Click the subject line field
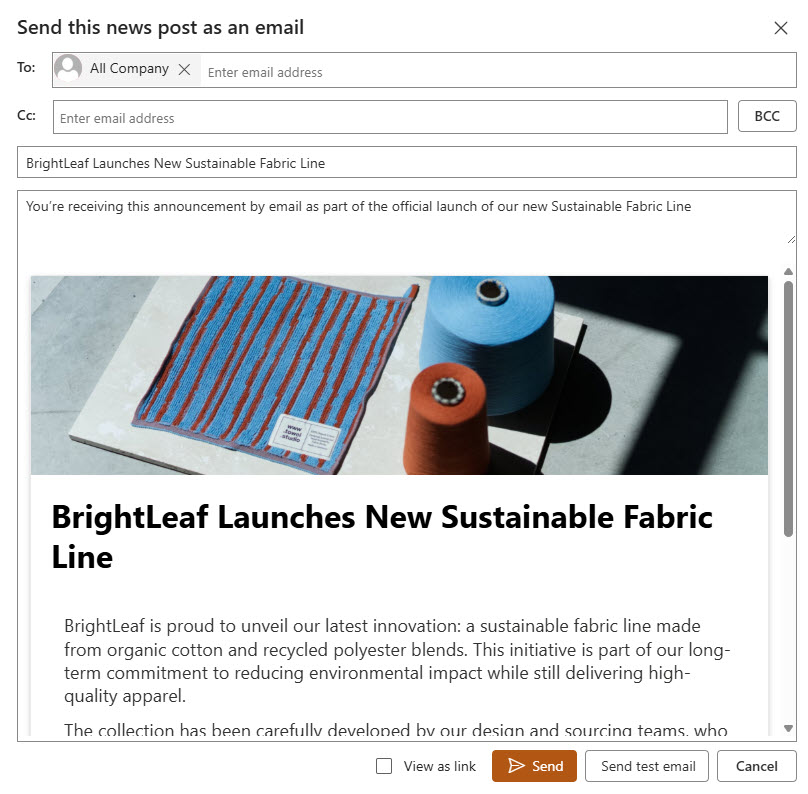 tap(406, 163)
